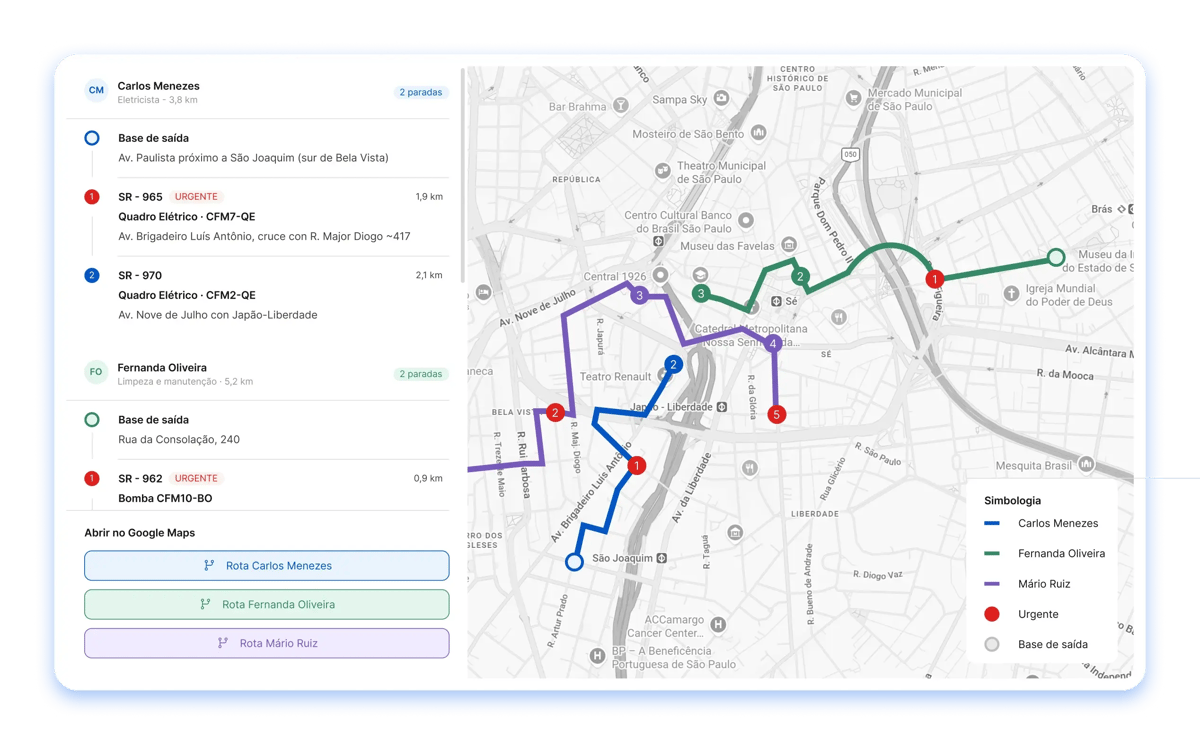Click Carlos Menezes 2 paradas badge

click(x=421, y=92)
